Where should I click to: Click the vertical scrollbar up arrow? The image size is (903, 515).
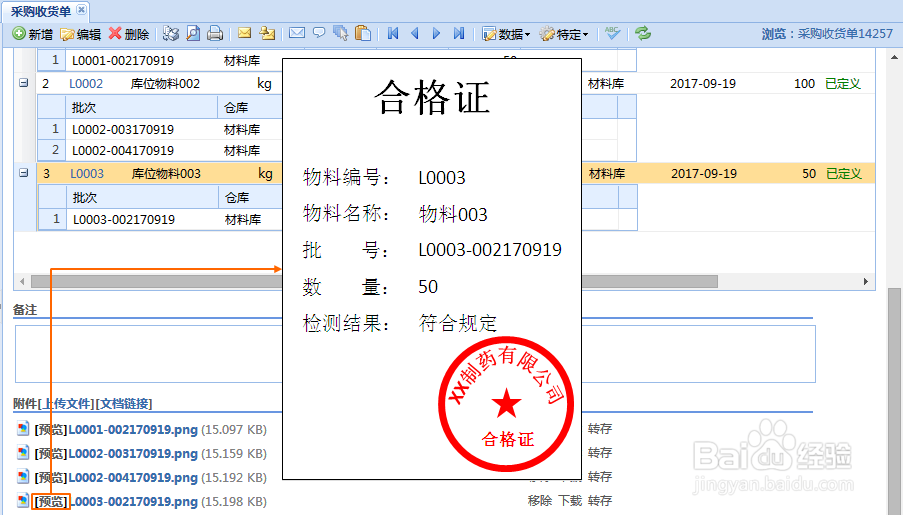pos(894,57)
